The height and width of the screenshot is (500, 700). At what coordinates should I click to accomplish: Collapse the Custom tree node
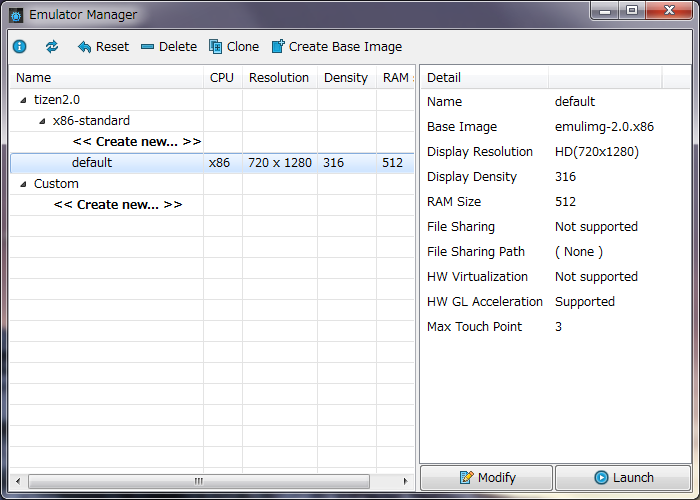(x=24, y=184)
